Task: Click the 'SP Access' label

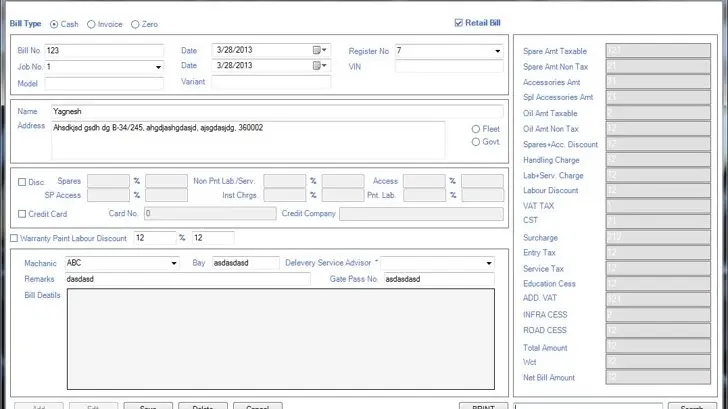Action: coord(63,195)
